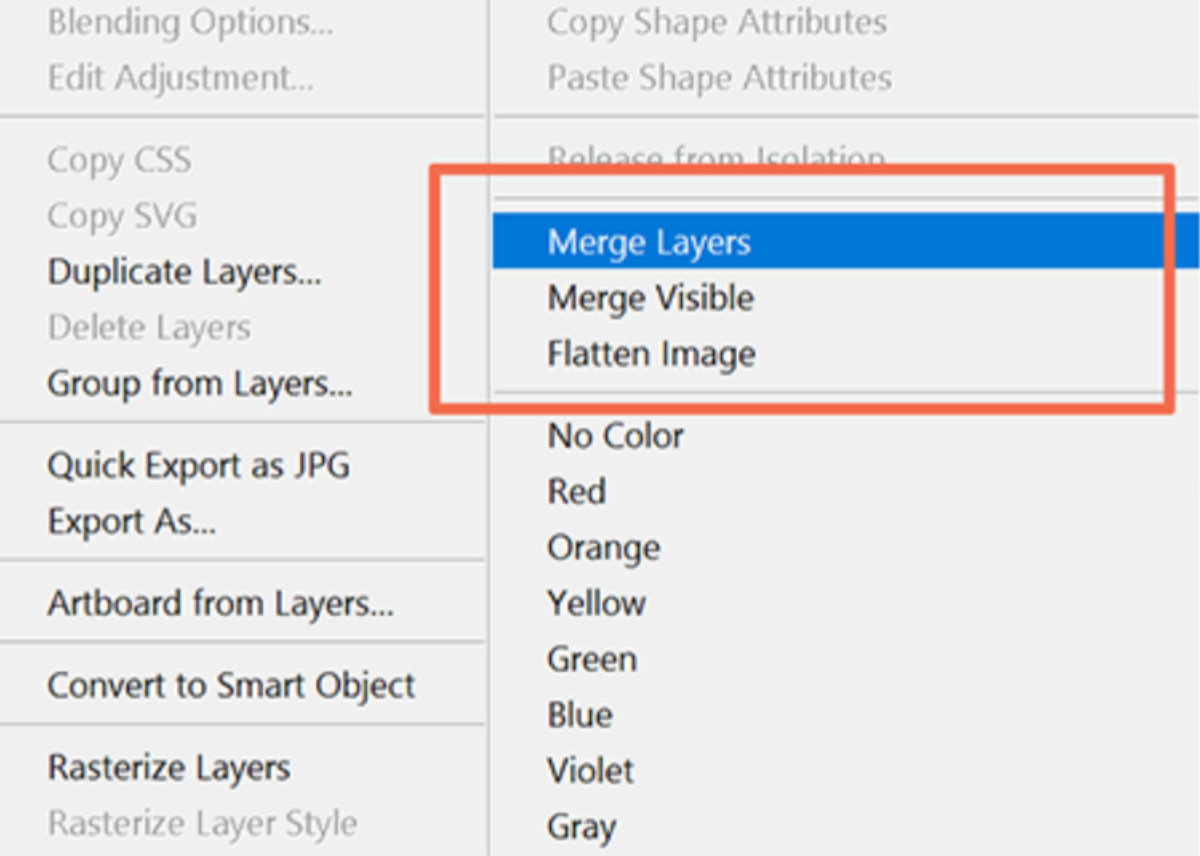Select Group from Layers option
1200x856 pixels.
click(199, 383)
